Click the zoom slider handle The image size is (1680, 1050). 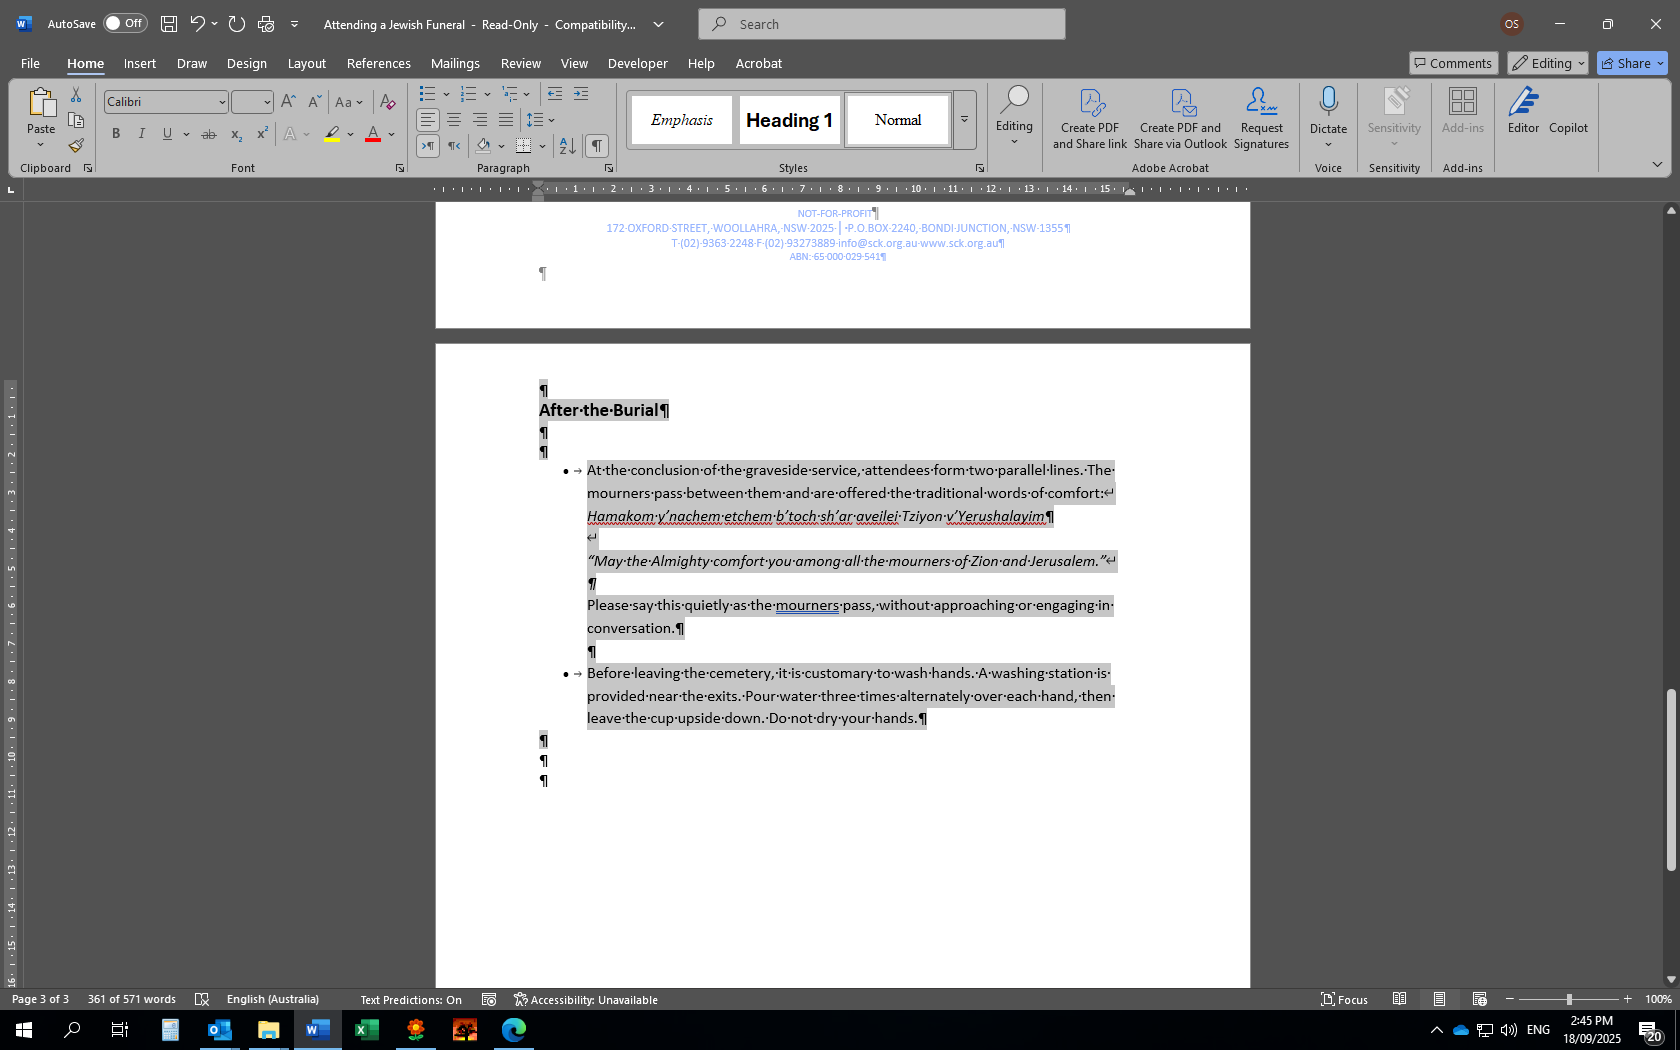tap(1569, 1000)
